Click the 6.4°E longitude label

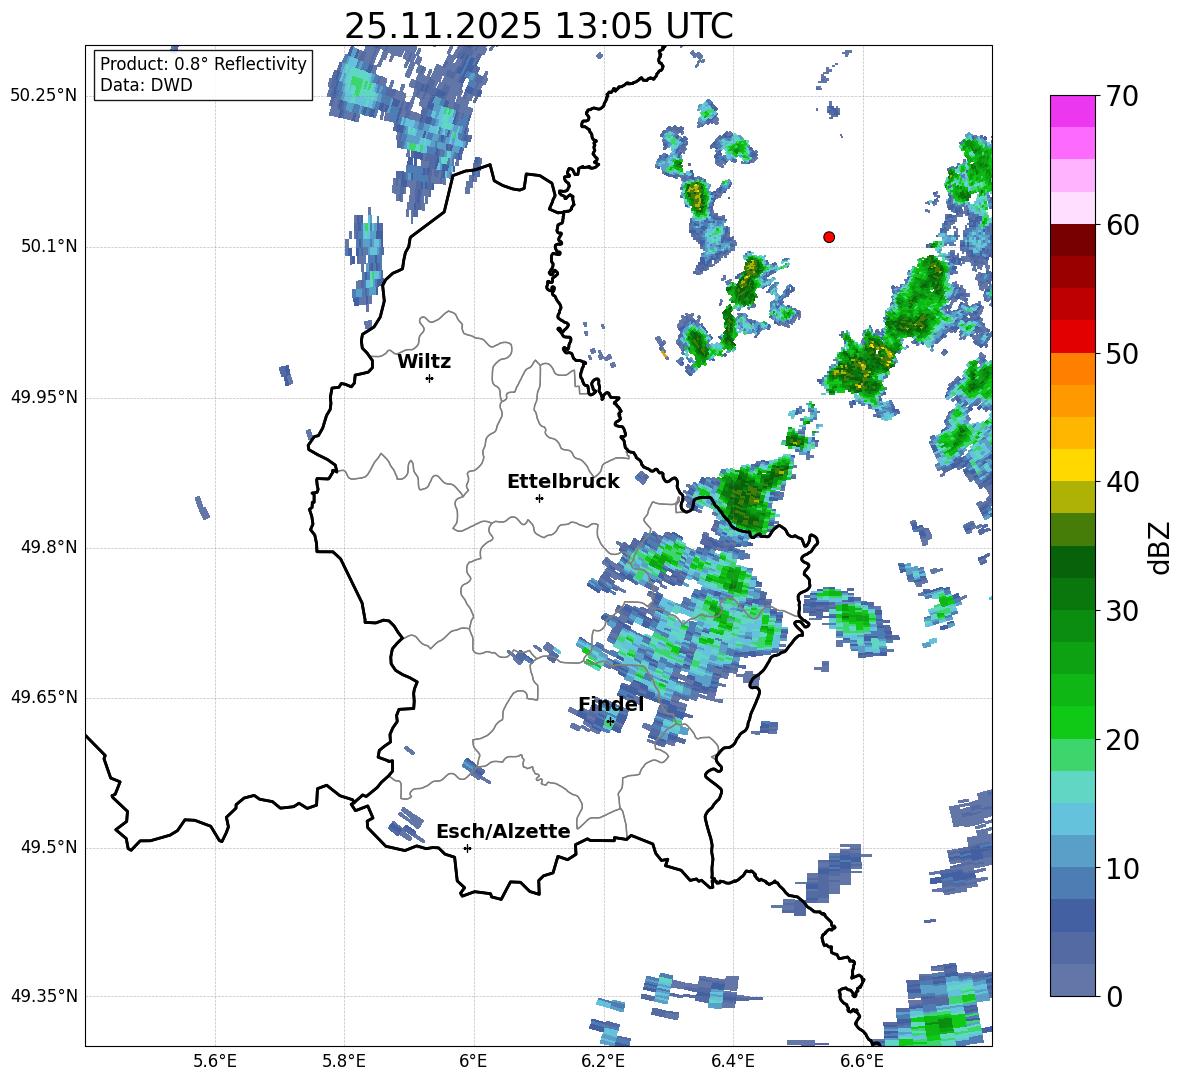pos(732,1061)
